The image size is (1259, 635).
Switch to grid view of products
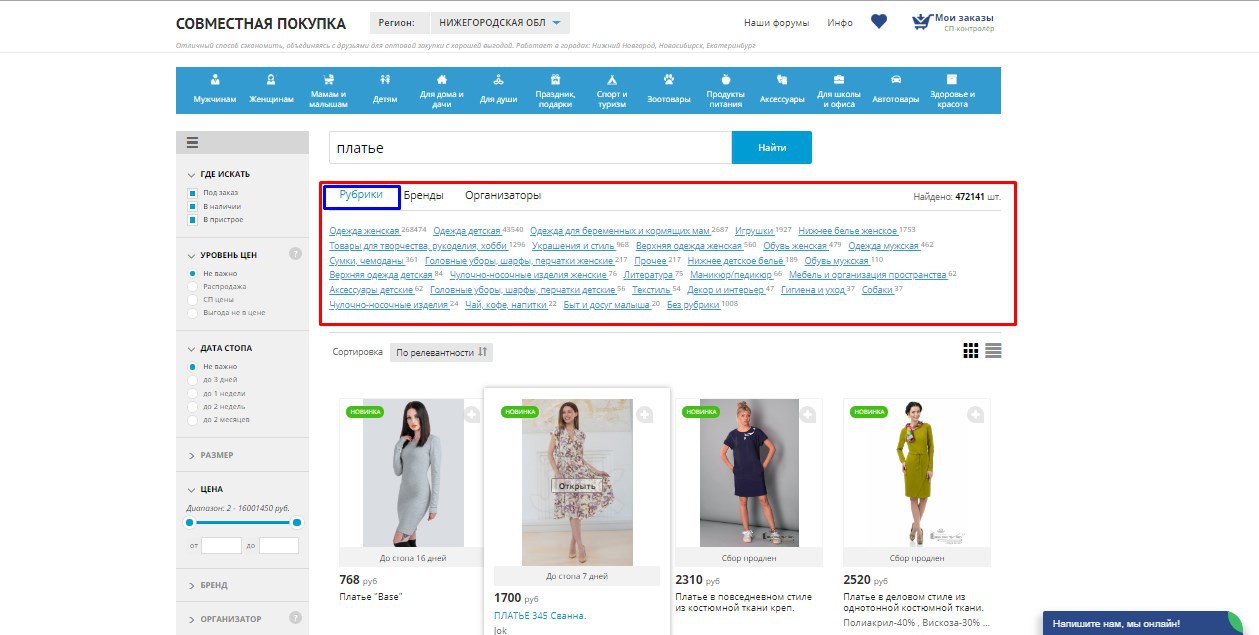(970, 351)
